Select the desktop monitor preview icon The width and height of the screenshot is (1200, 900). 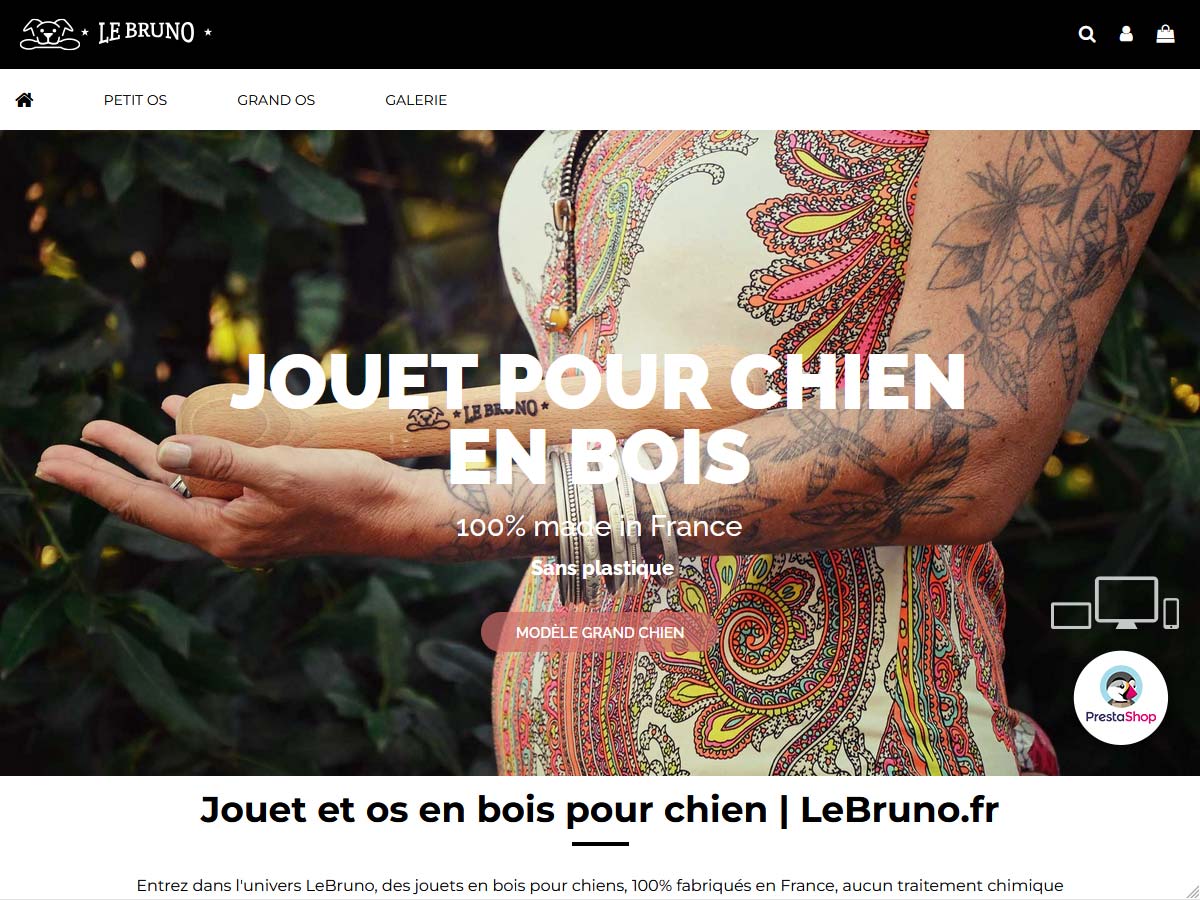coord(1126,603)
